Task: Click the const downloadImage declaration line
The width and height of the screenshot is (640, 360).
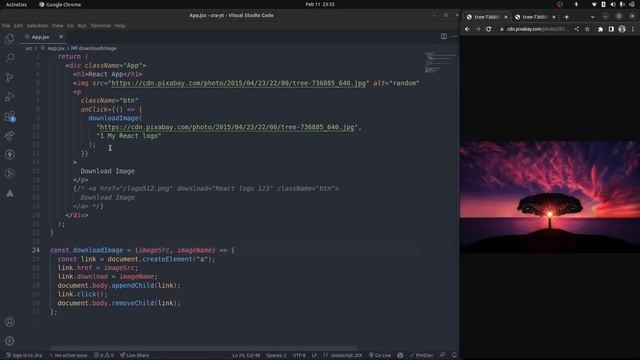Action: pos(142,250)
